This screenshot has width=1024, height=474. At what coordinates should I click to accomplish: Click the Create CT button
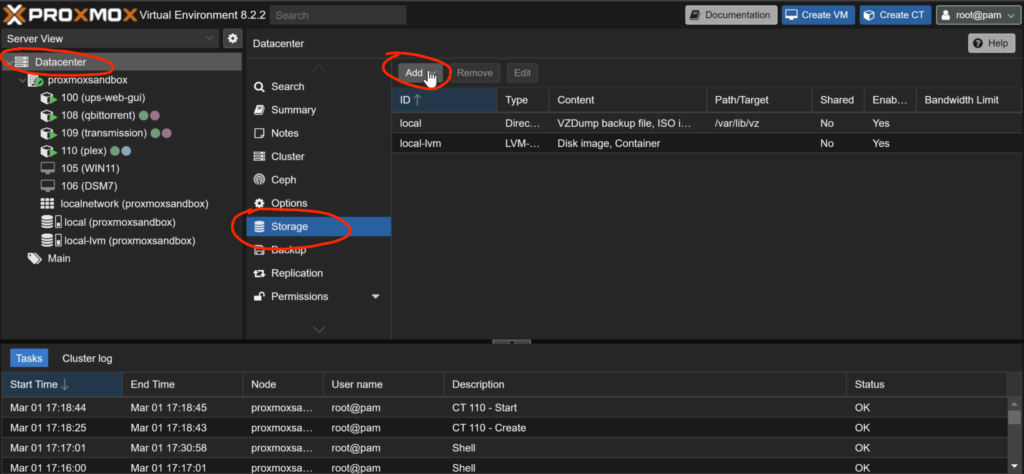(x=895, y=15)
